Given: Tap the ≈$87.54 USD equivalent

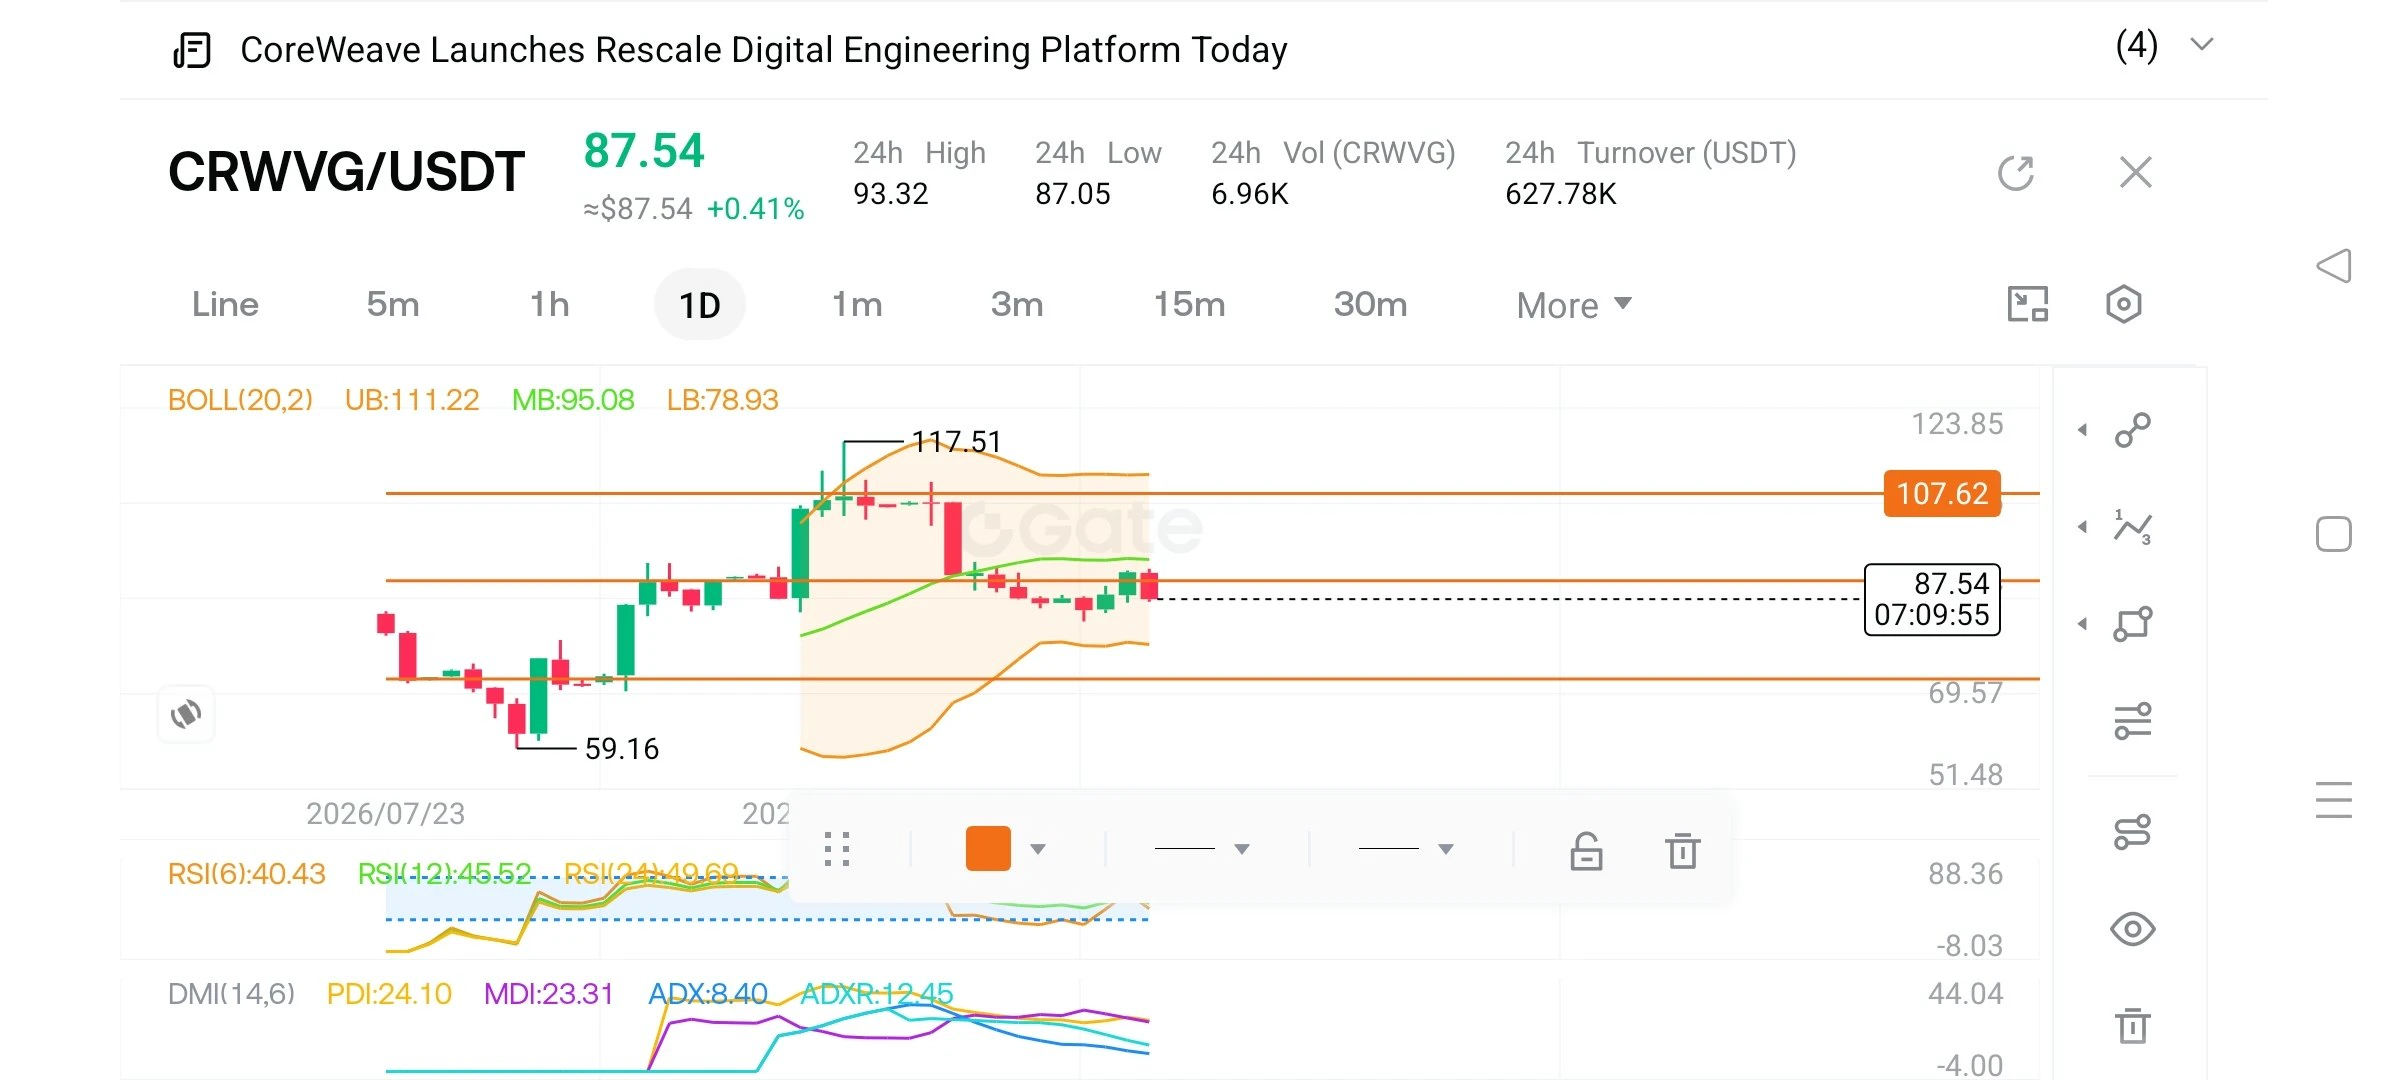Looking at the screenshot, I should pos(637,209).
